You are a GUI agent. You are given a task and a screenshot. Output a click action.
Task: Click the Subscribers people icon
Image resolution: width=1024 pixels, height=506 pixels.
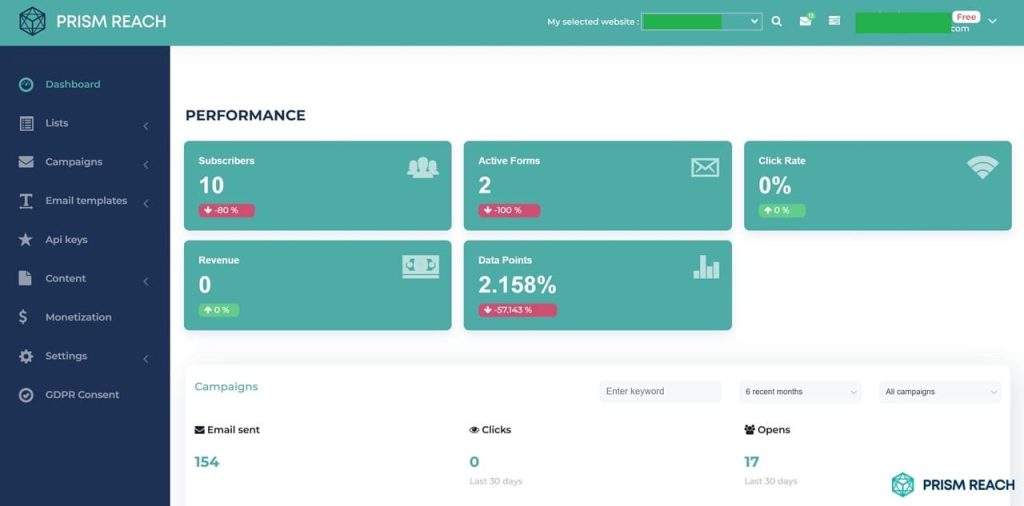tap(423, 168)
